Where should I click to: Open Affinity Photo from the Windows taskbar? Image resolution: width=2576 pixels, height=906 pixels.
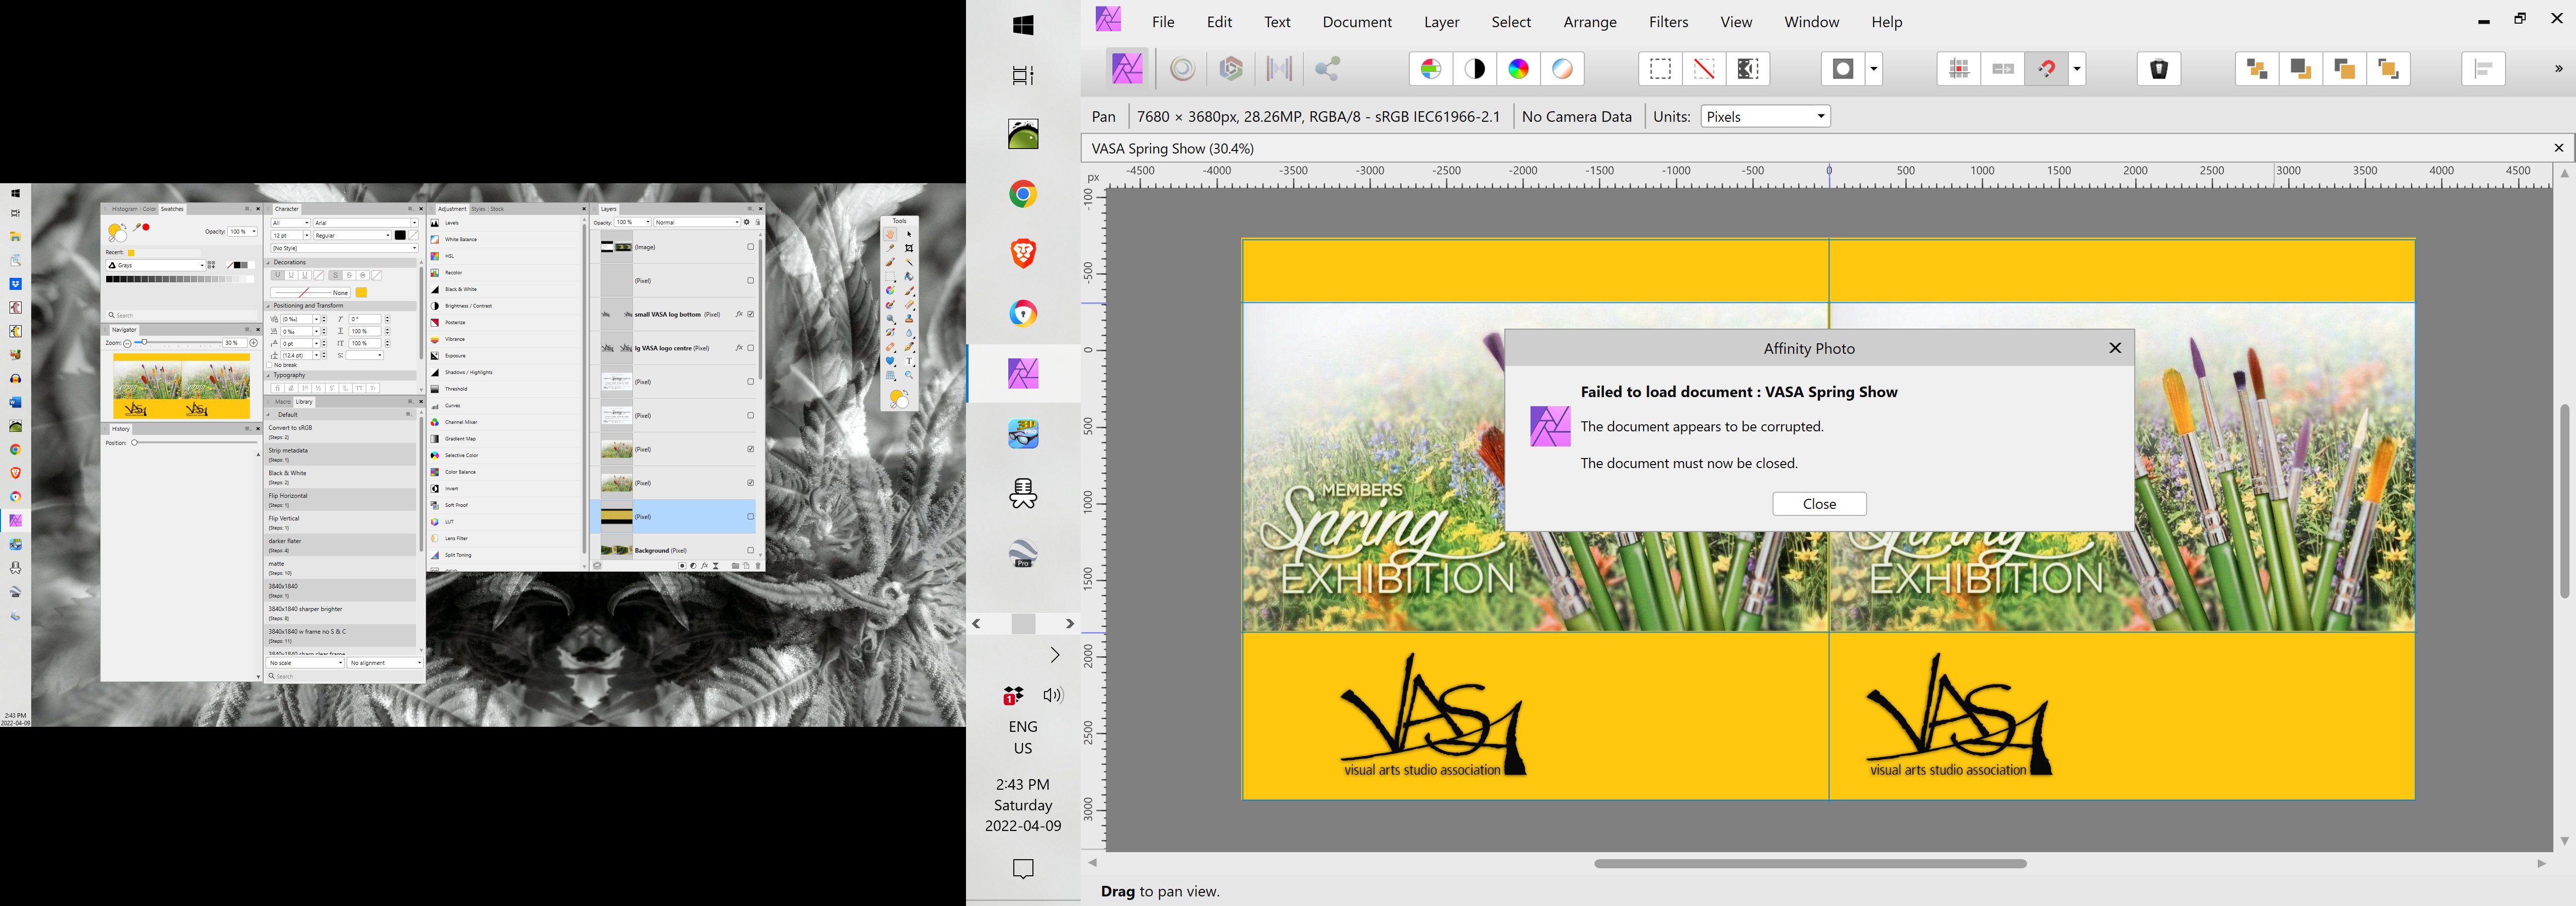click(x=1023, y=374)
